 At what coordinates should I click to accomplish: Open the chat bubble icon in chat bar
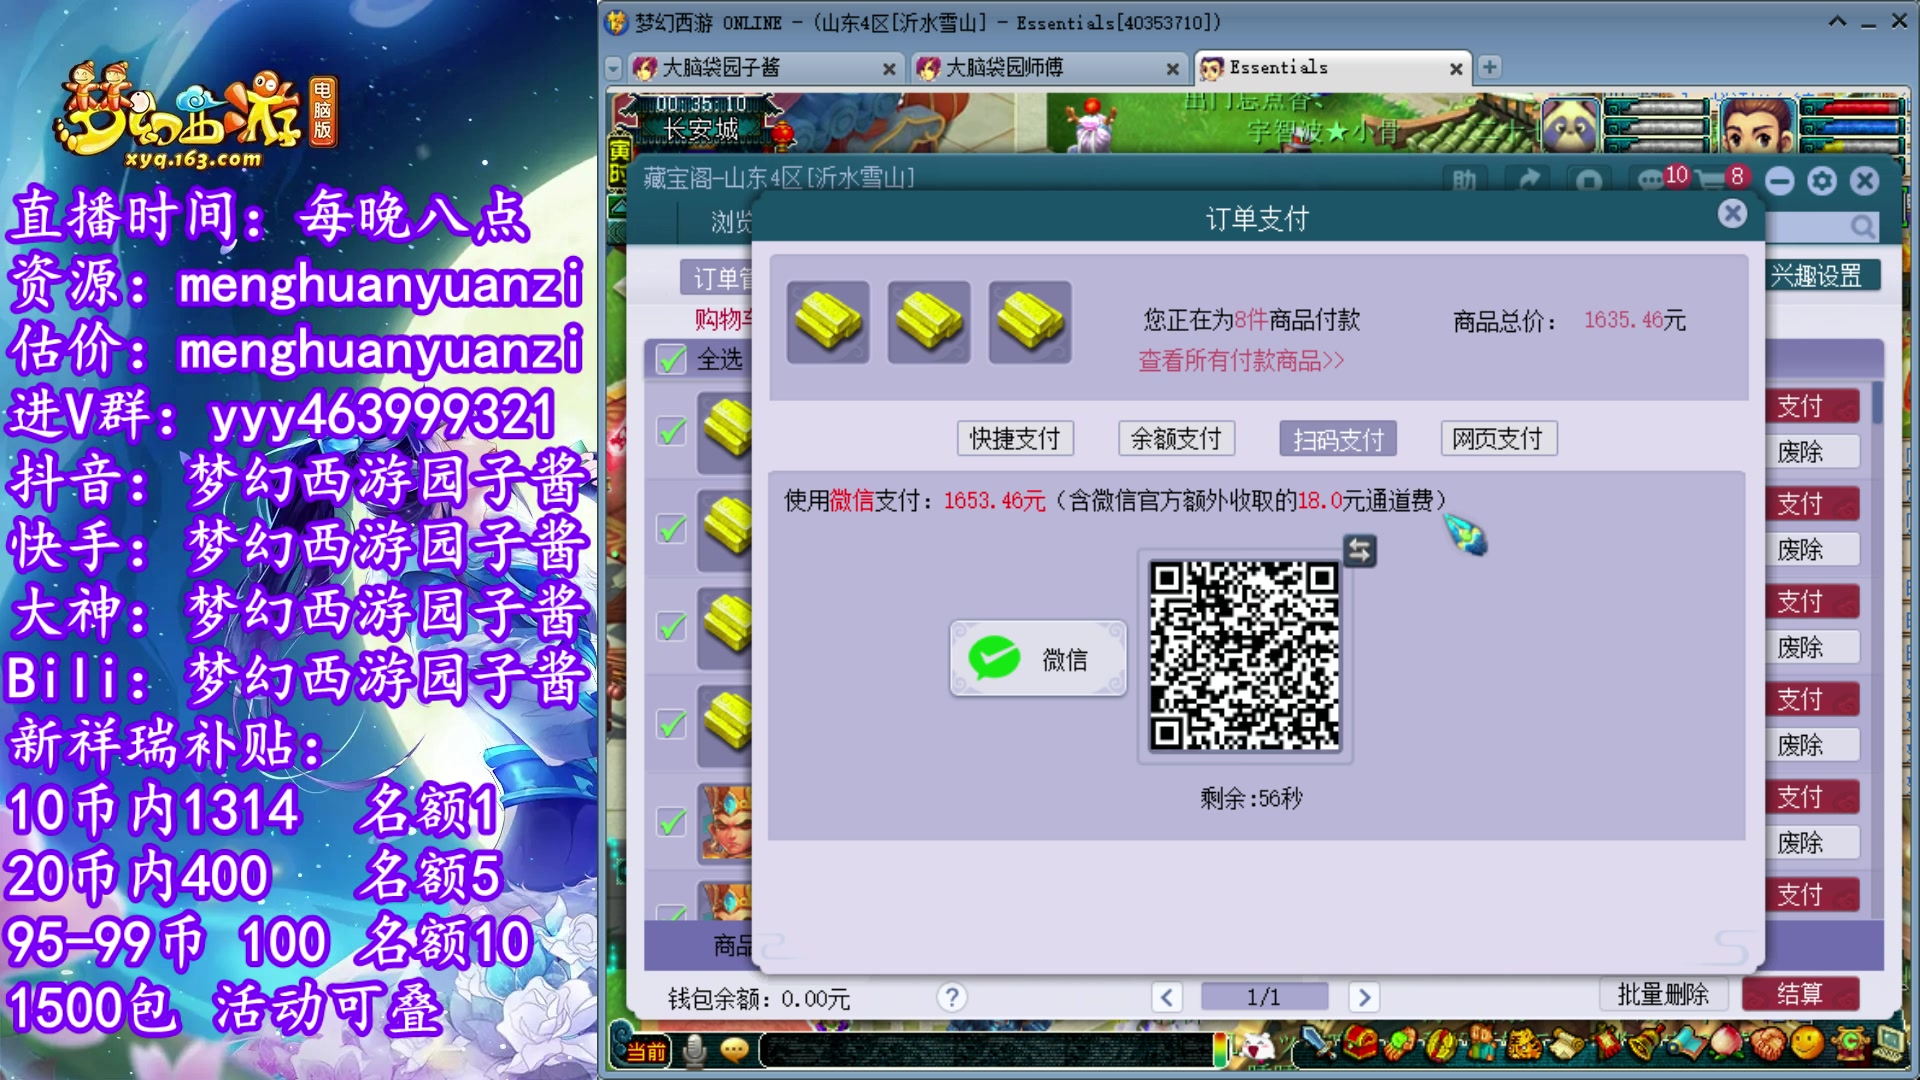(735, 1050)
